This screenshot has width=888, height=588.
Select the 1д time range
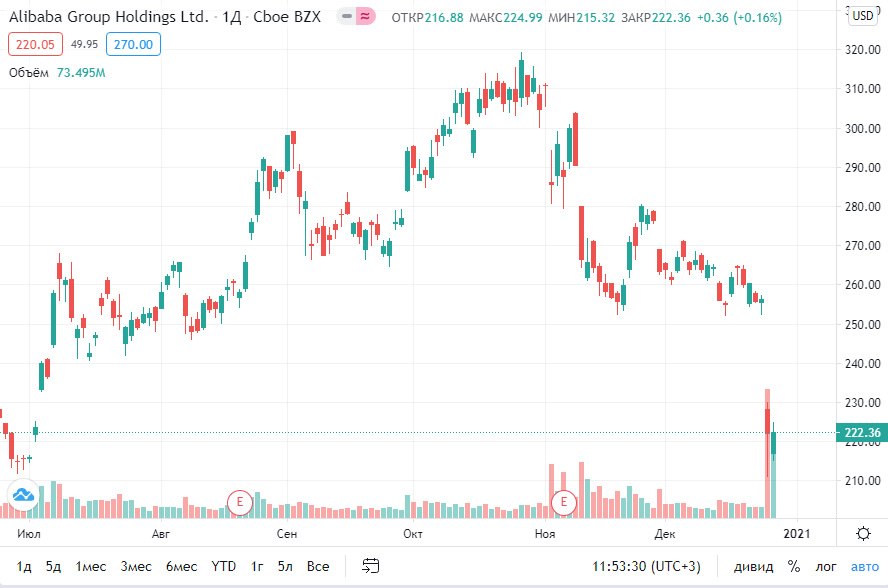coord(24,566)
